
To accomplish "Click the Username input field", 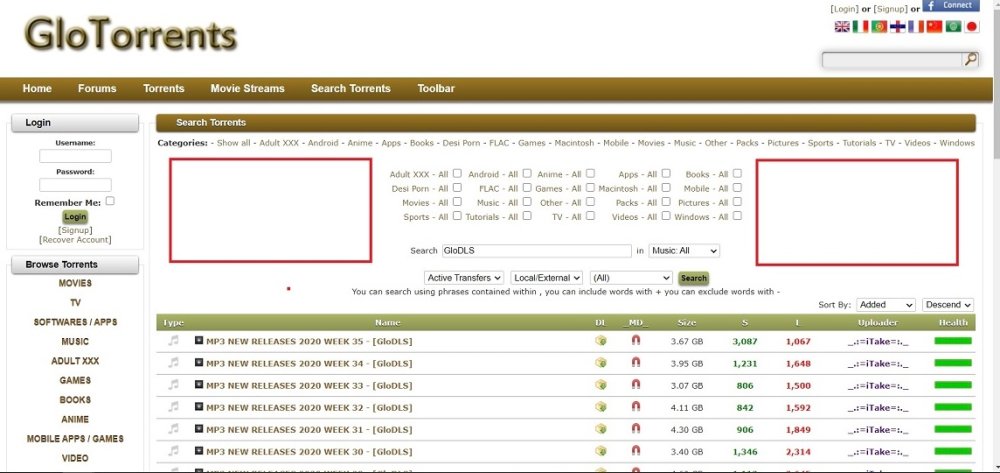I will coord(75,157).
